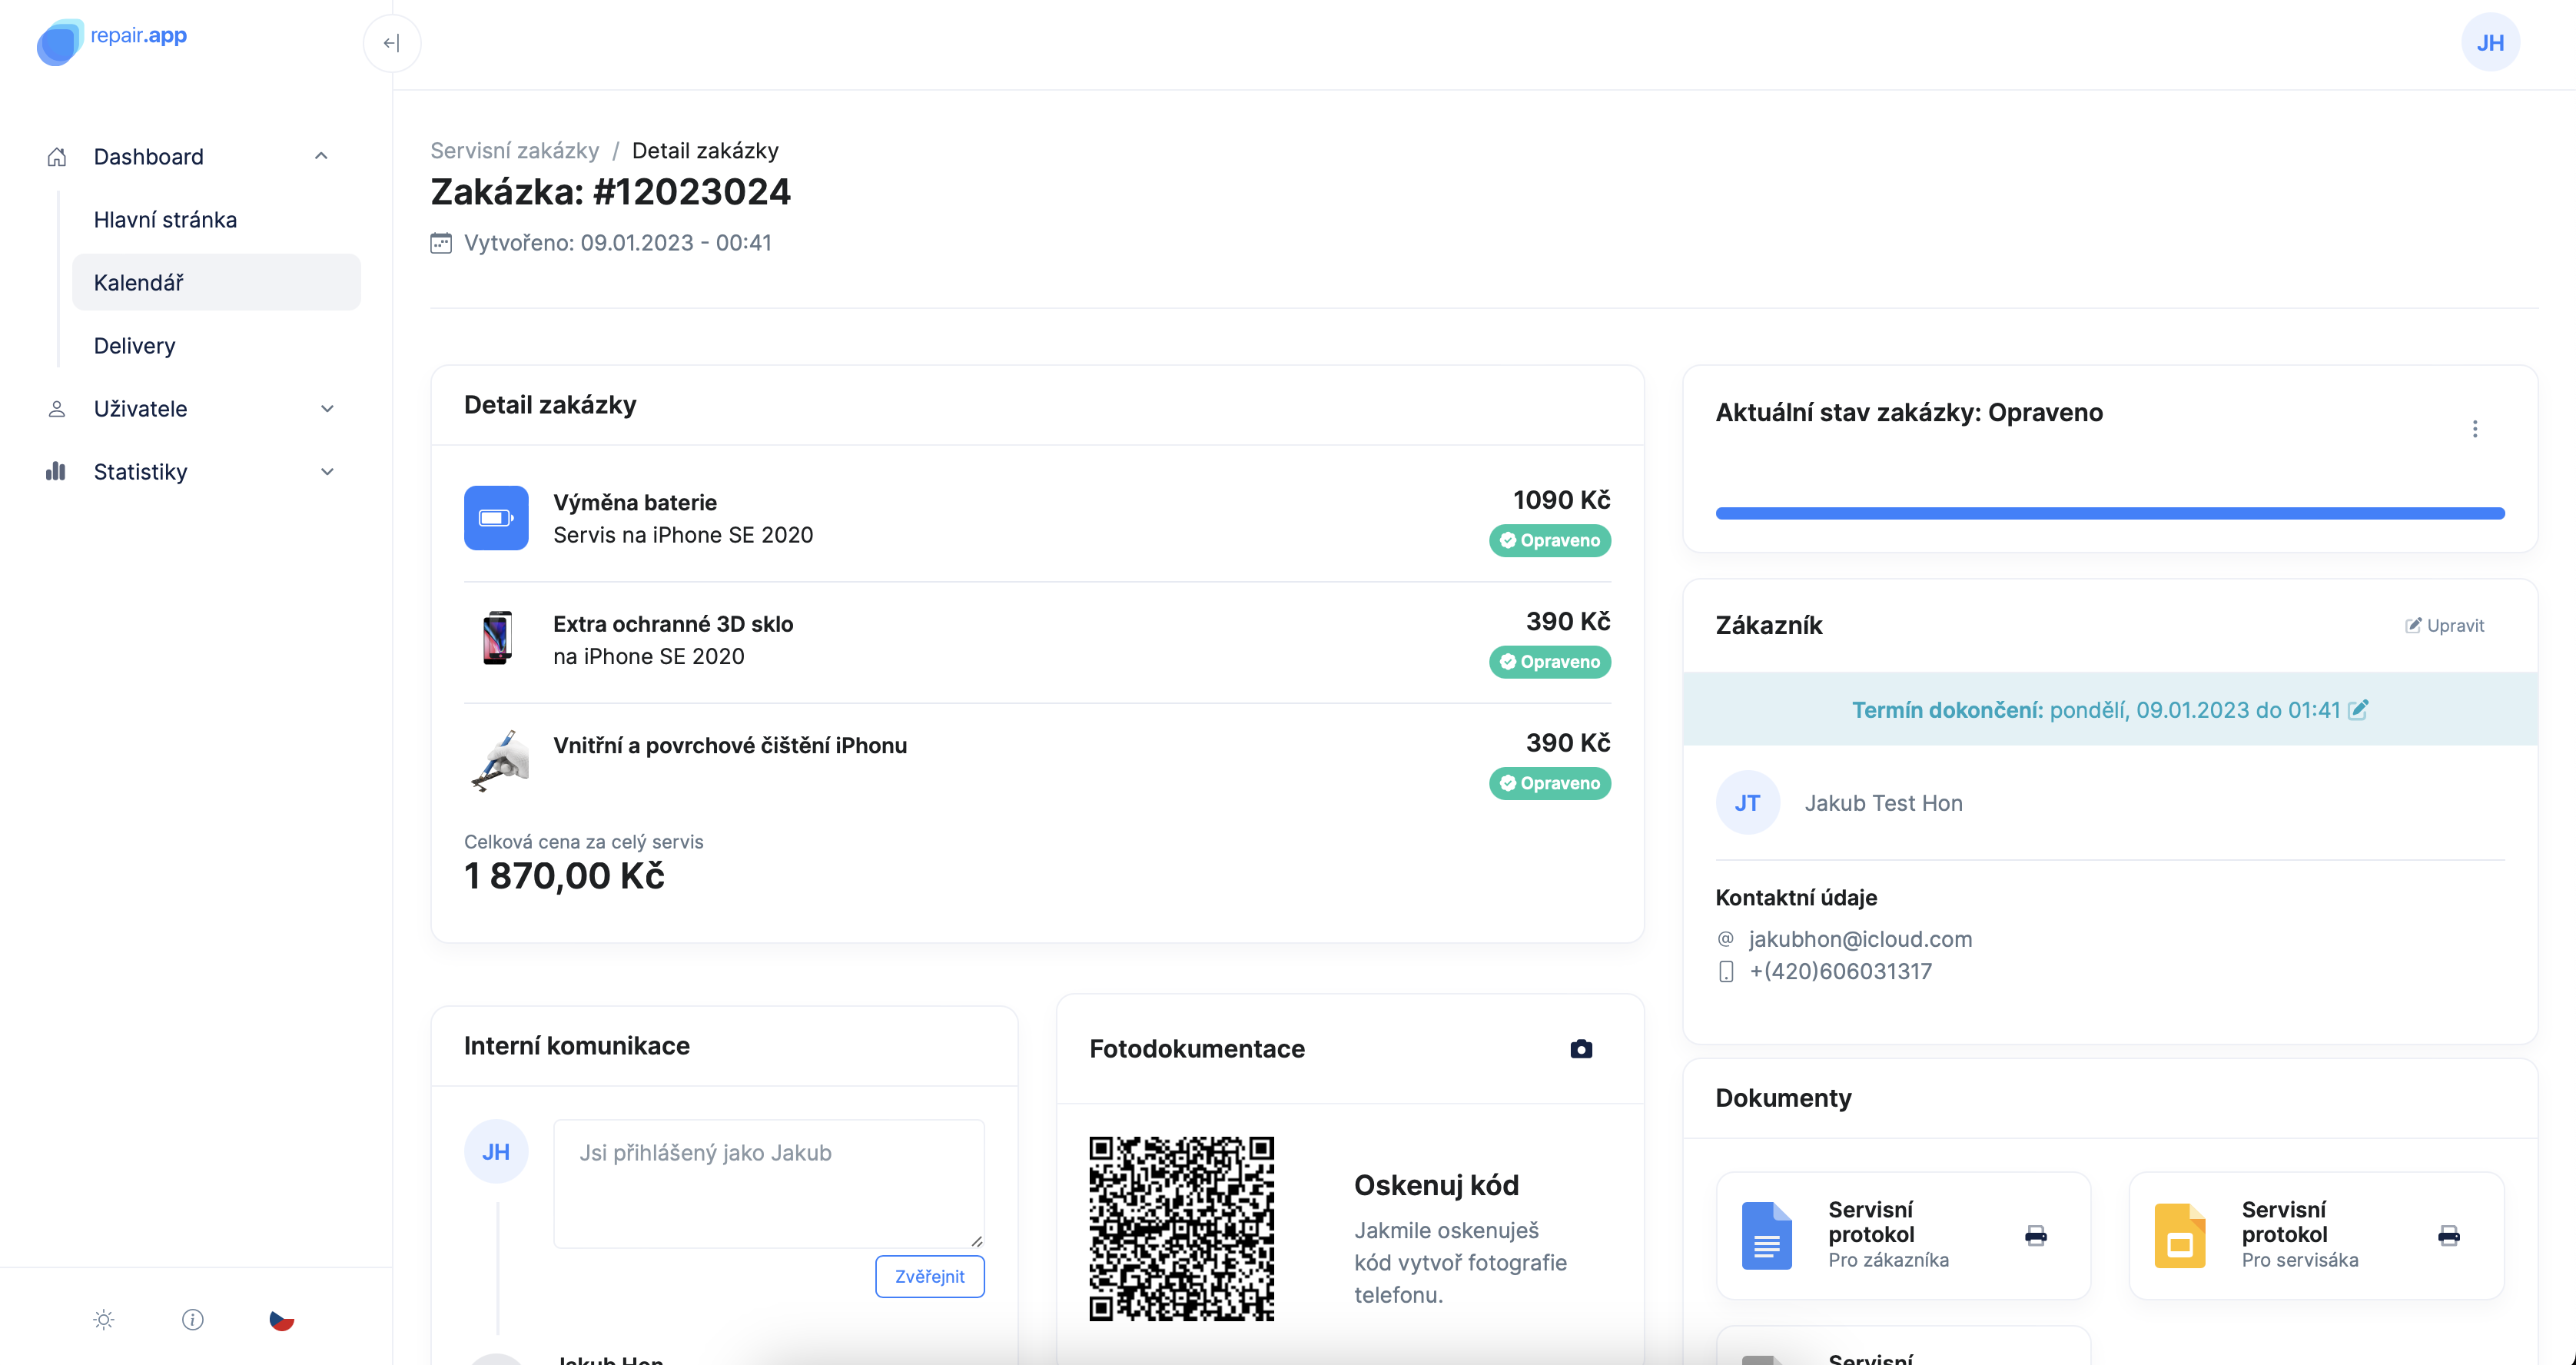Image resolution: width=2576 pixels, height=1365 pixels.
Task: Publish the comment with Zveřejnit button
Action: (929, 1276)
